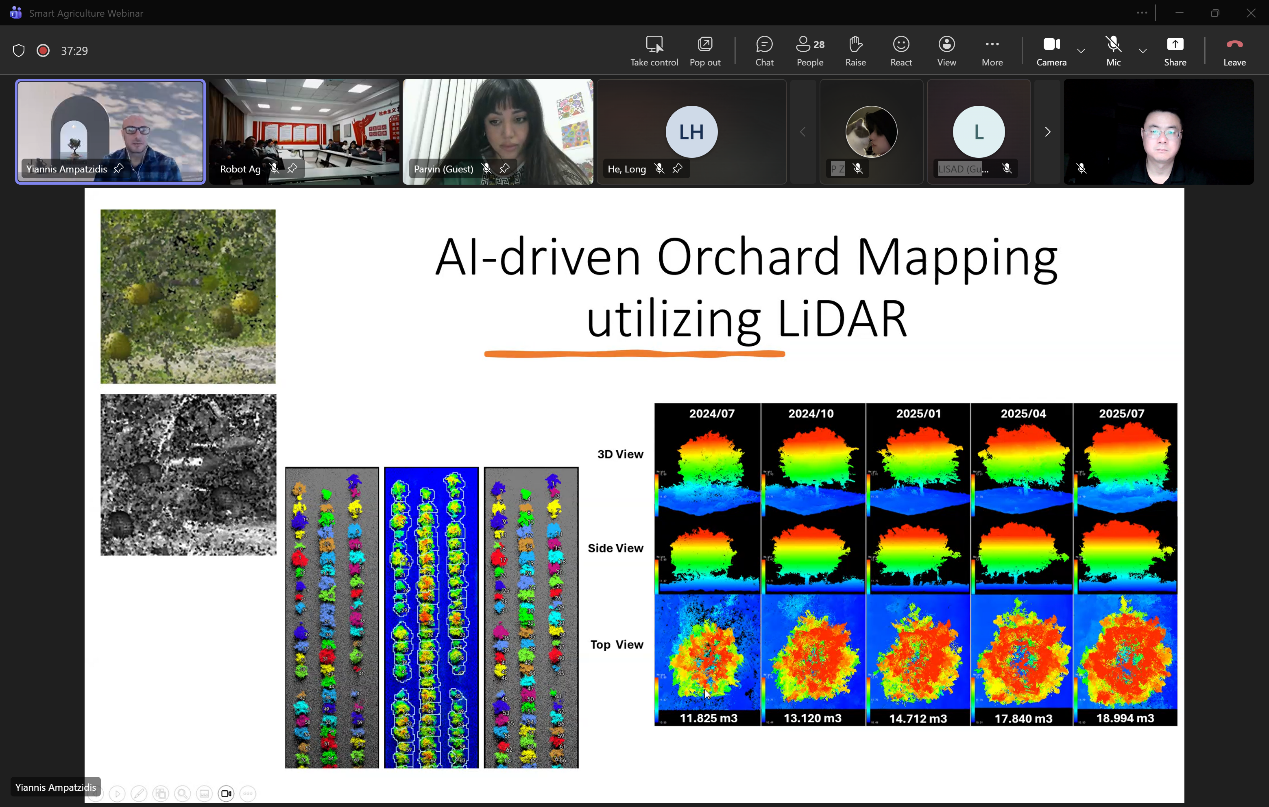Screen dimensions: 1269x807
Task: Select Parvin (Guest) video tile
Action: point(497,130)
